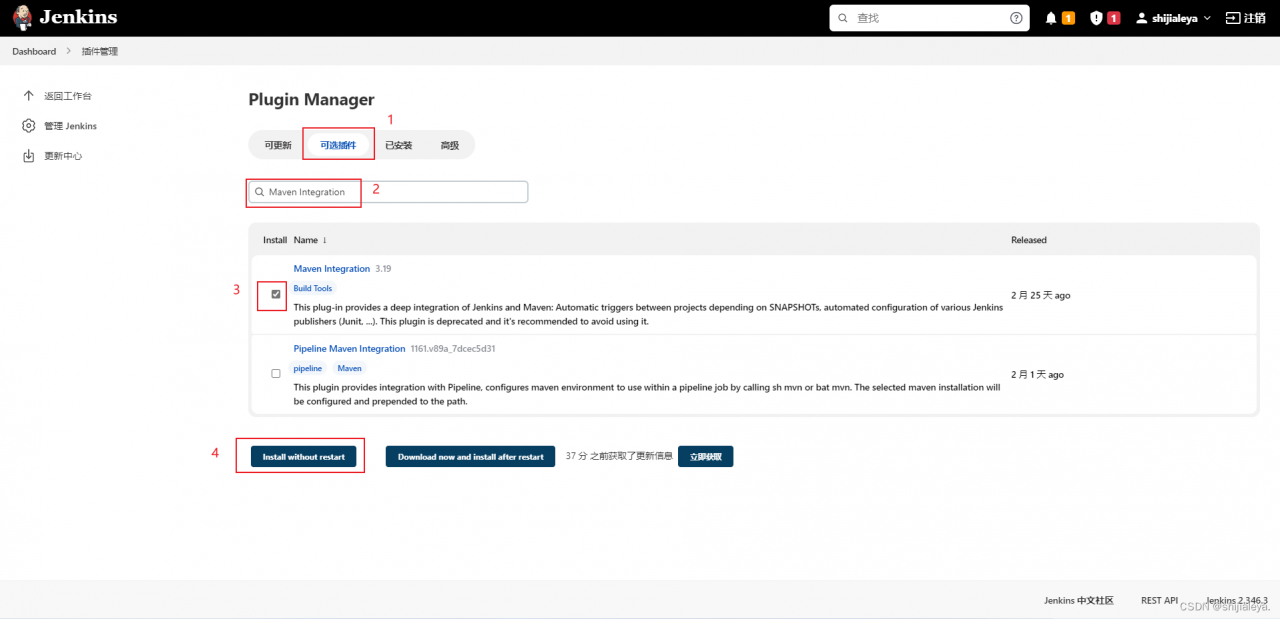1280x619 pixels.
Task: Click the magnifier icon in header search
Action: [843, 18]
